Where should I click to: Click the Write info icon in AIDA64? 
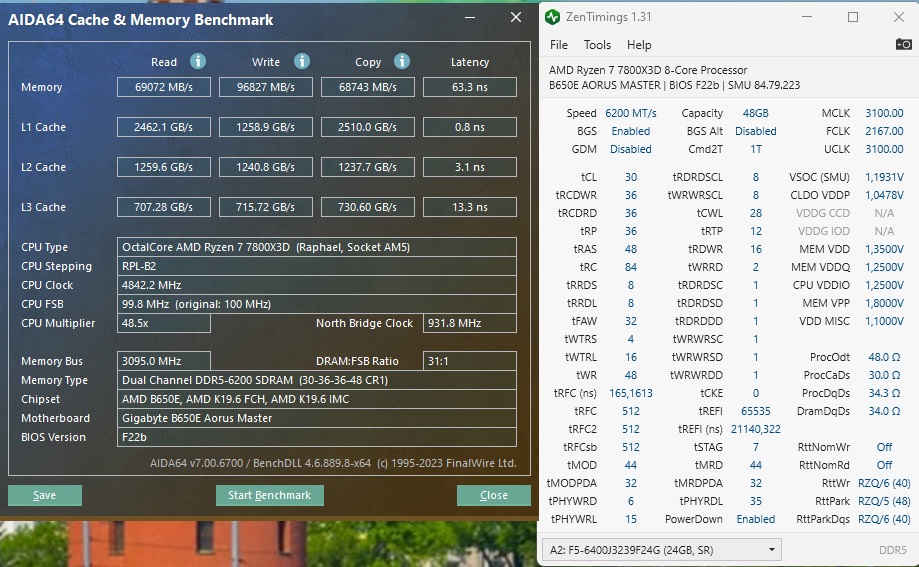[x=302, y=61]
